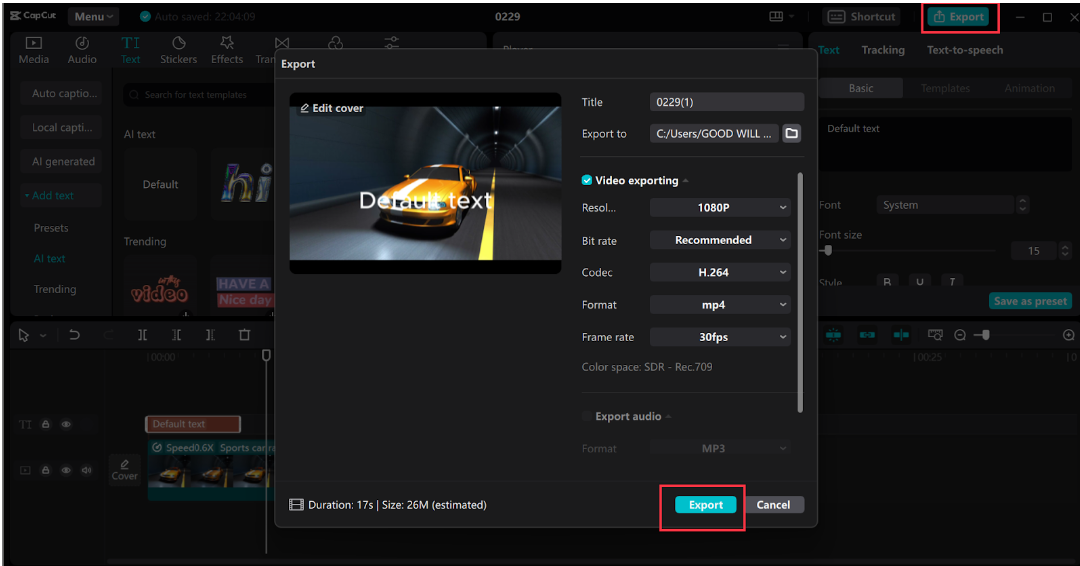
Task: Choose the selection cursor tool in timeline
Action: pyautogui.click(x=24, y=335)
